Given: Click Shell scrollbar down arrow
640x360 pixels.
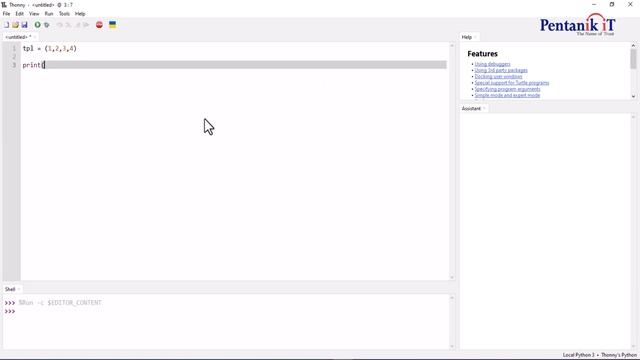Looking at the screenshot, I should point(452,346).
